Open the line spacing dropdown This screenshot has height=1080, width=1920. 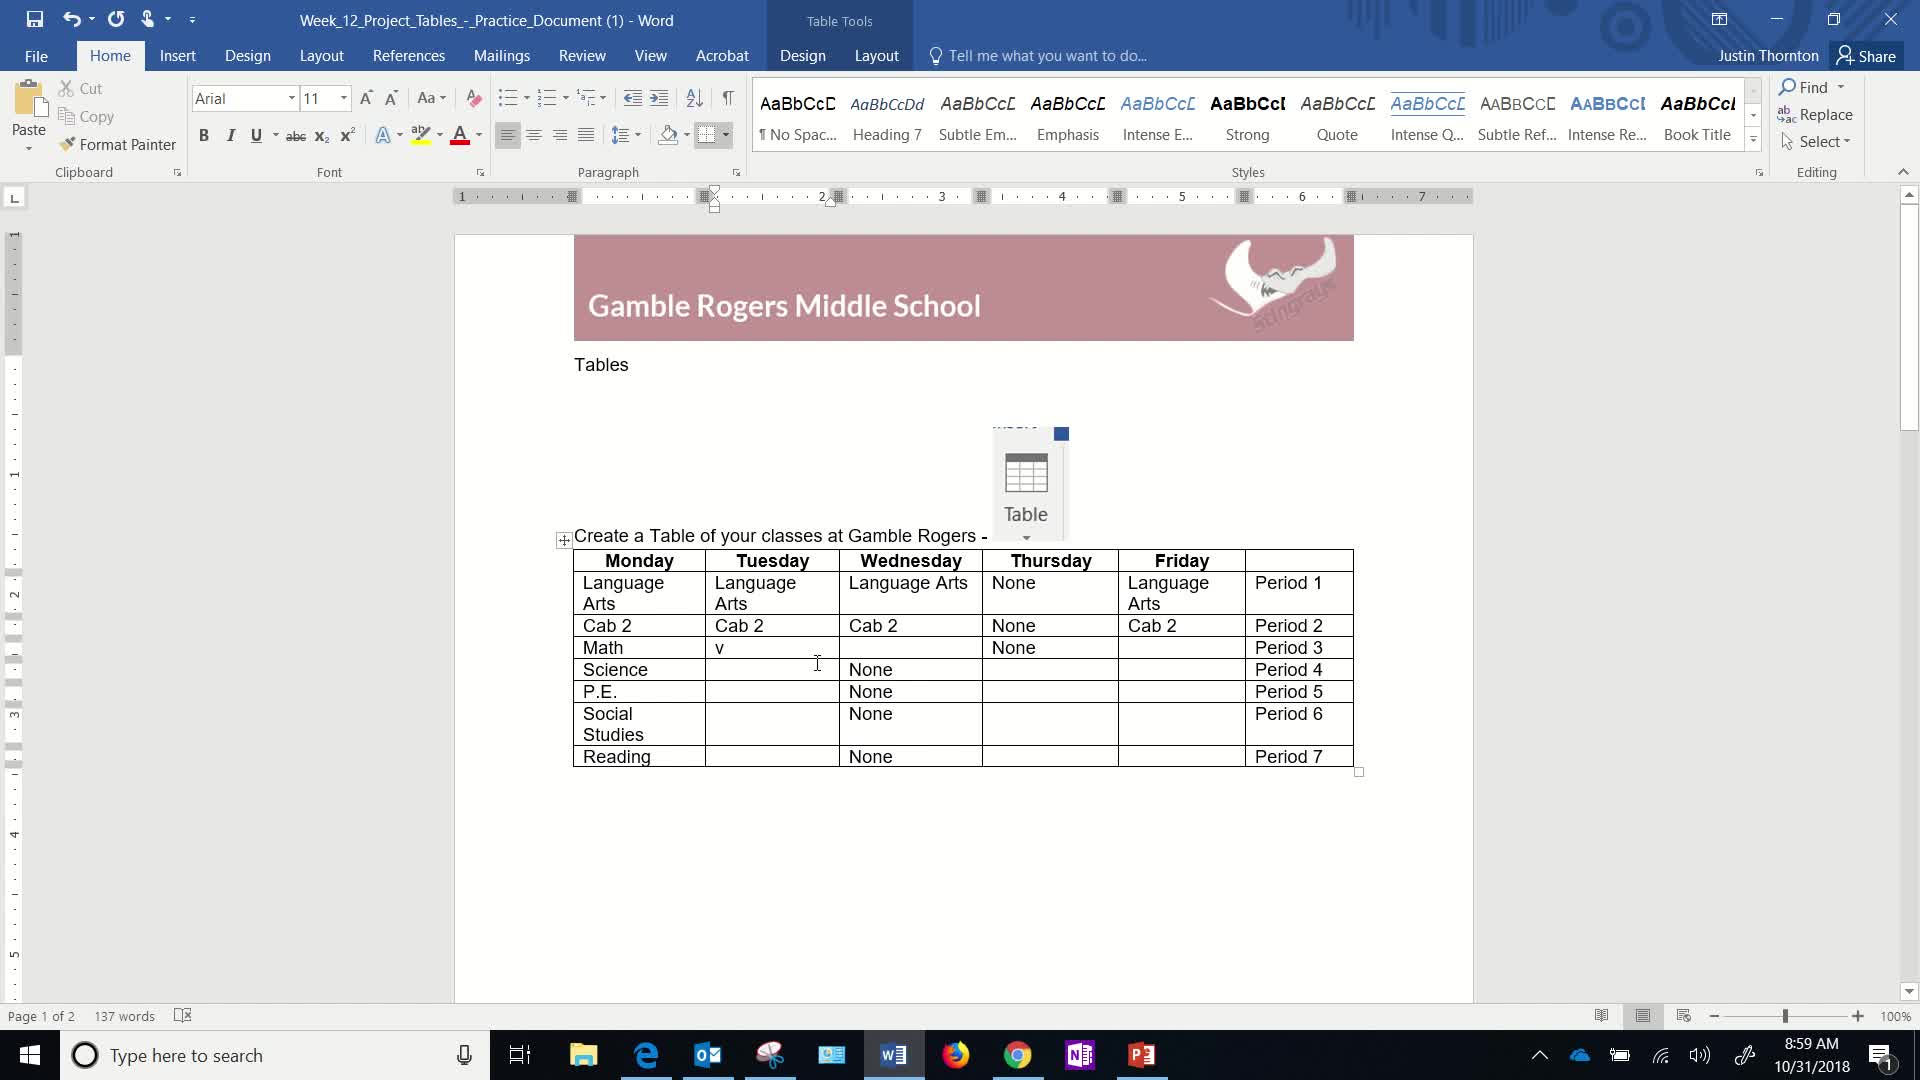(x=637, y=136)
